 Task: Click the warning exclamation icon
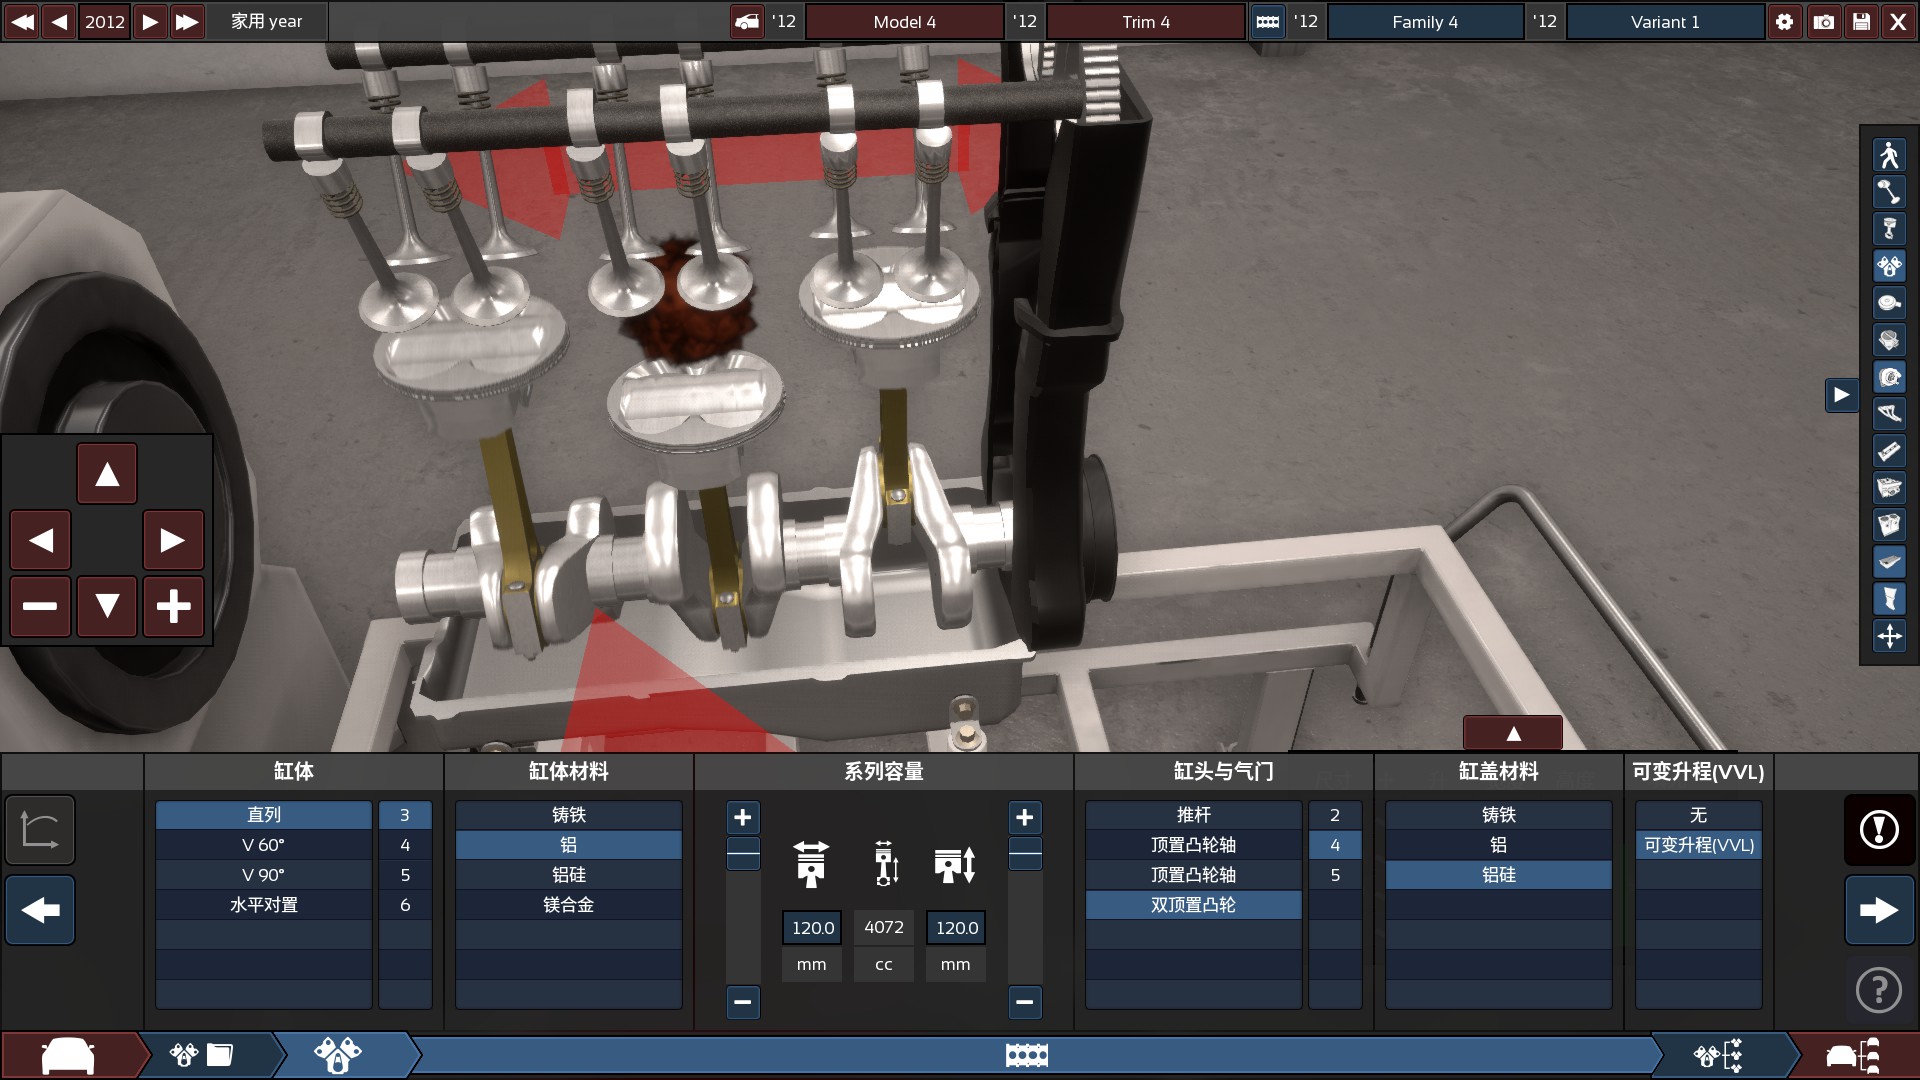pyautogui.click(x=1879, y=829)
